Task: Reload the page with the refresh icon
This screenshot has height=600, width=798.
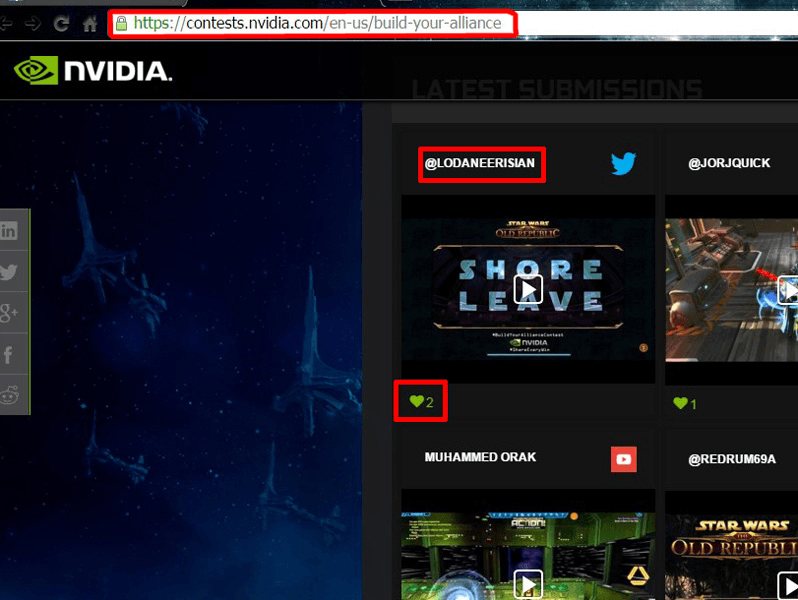Action: [62, 23]
